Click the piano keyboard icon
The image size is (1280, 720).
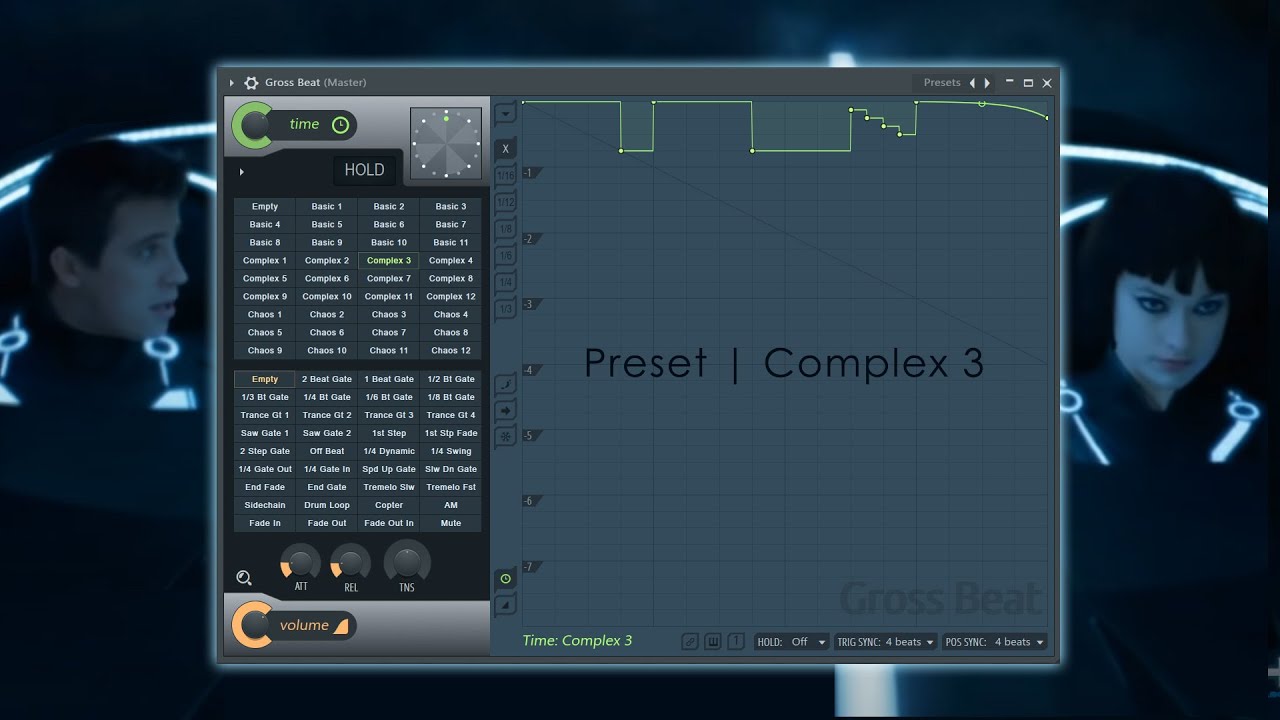click(713, 642)
